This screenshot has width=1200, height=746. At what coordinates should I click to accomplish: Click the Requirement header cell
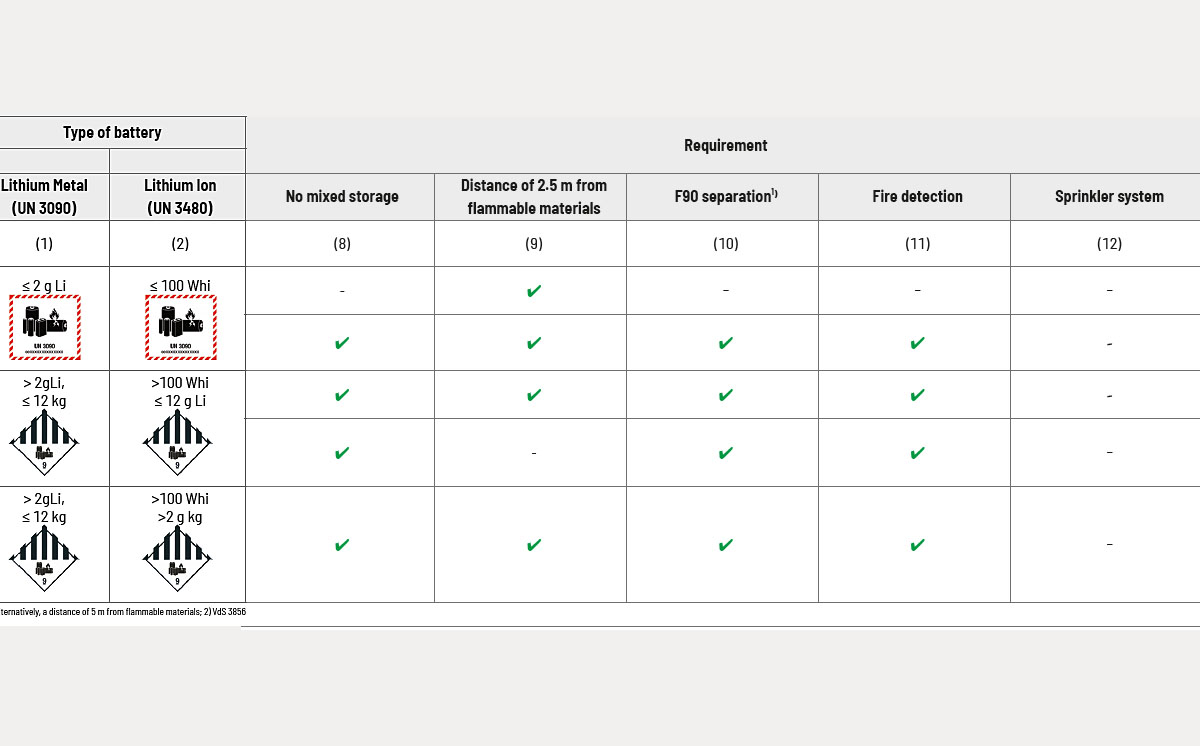[725, 146]
